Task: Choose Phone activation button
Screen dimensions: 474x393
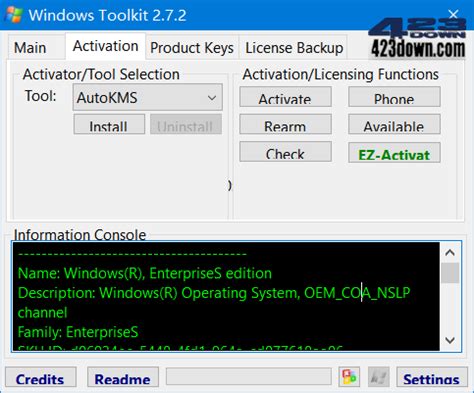Action: coord(394,97)
